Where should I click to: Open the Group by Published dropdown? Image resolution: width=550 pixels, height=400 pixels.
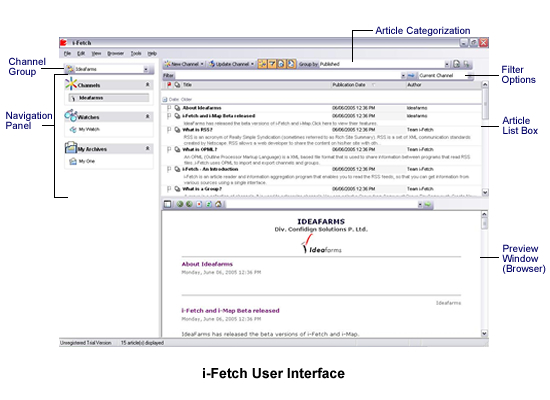[447, 64]
